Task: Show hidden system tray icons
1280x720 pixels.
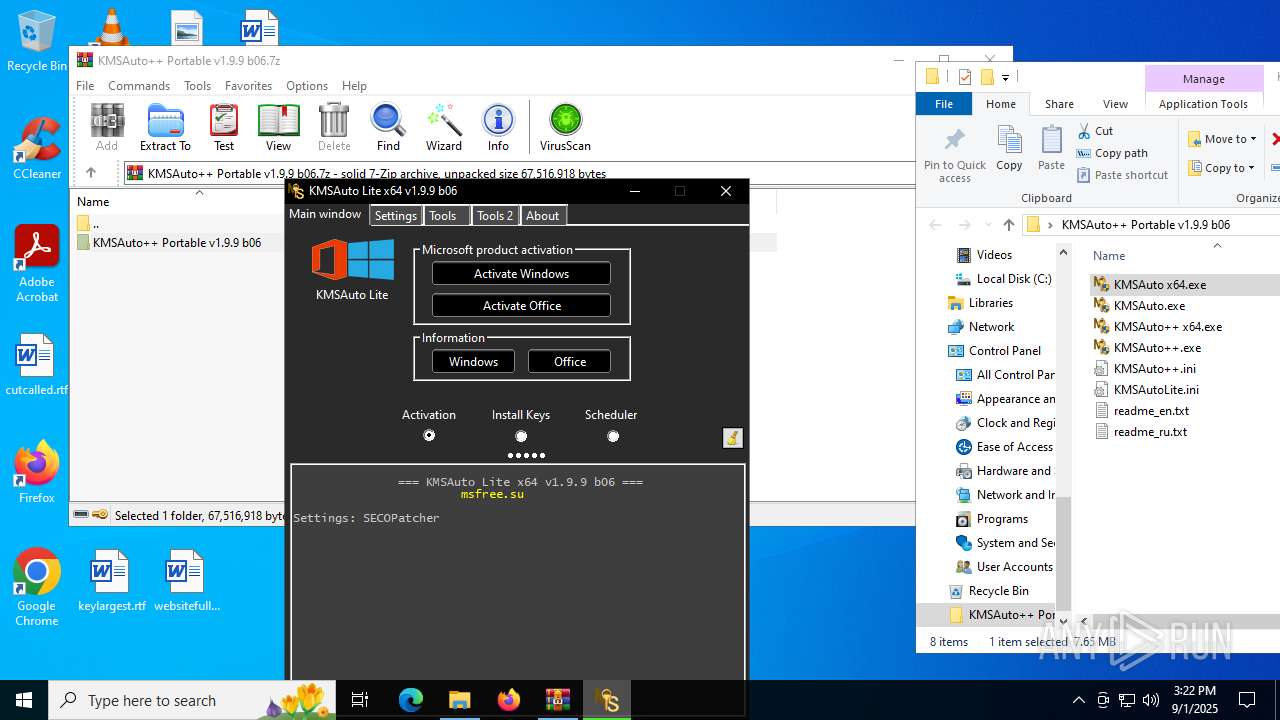Action: [x=1078, y=700]
